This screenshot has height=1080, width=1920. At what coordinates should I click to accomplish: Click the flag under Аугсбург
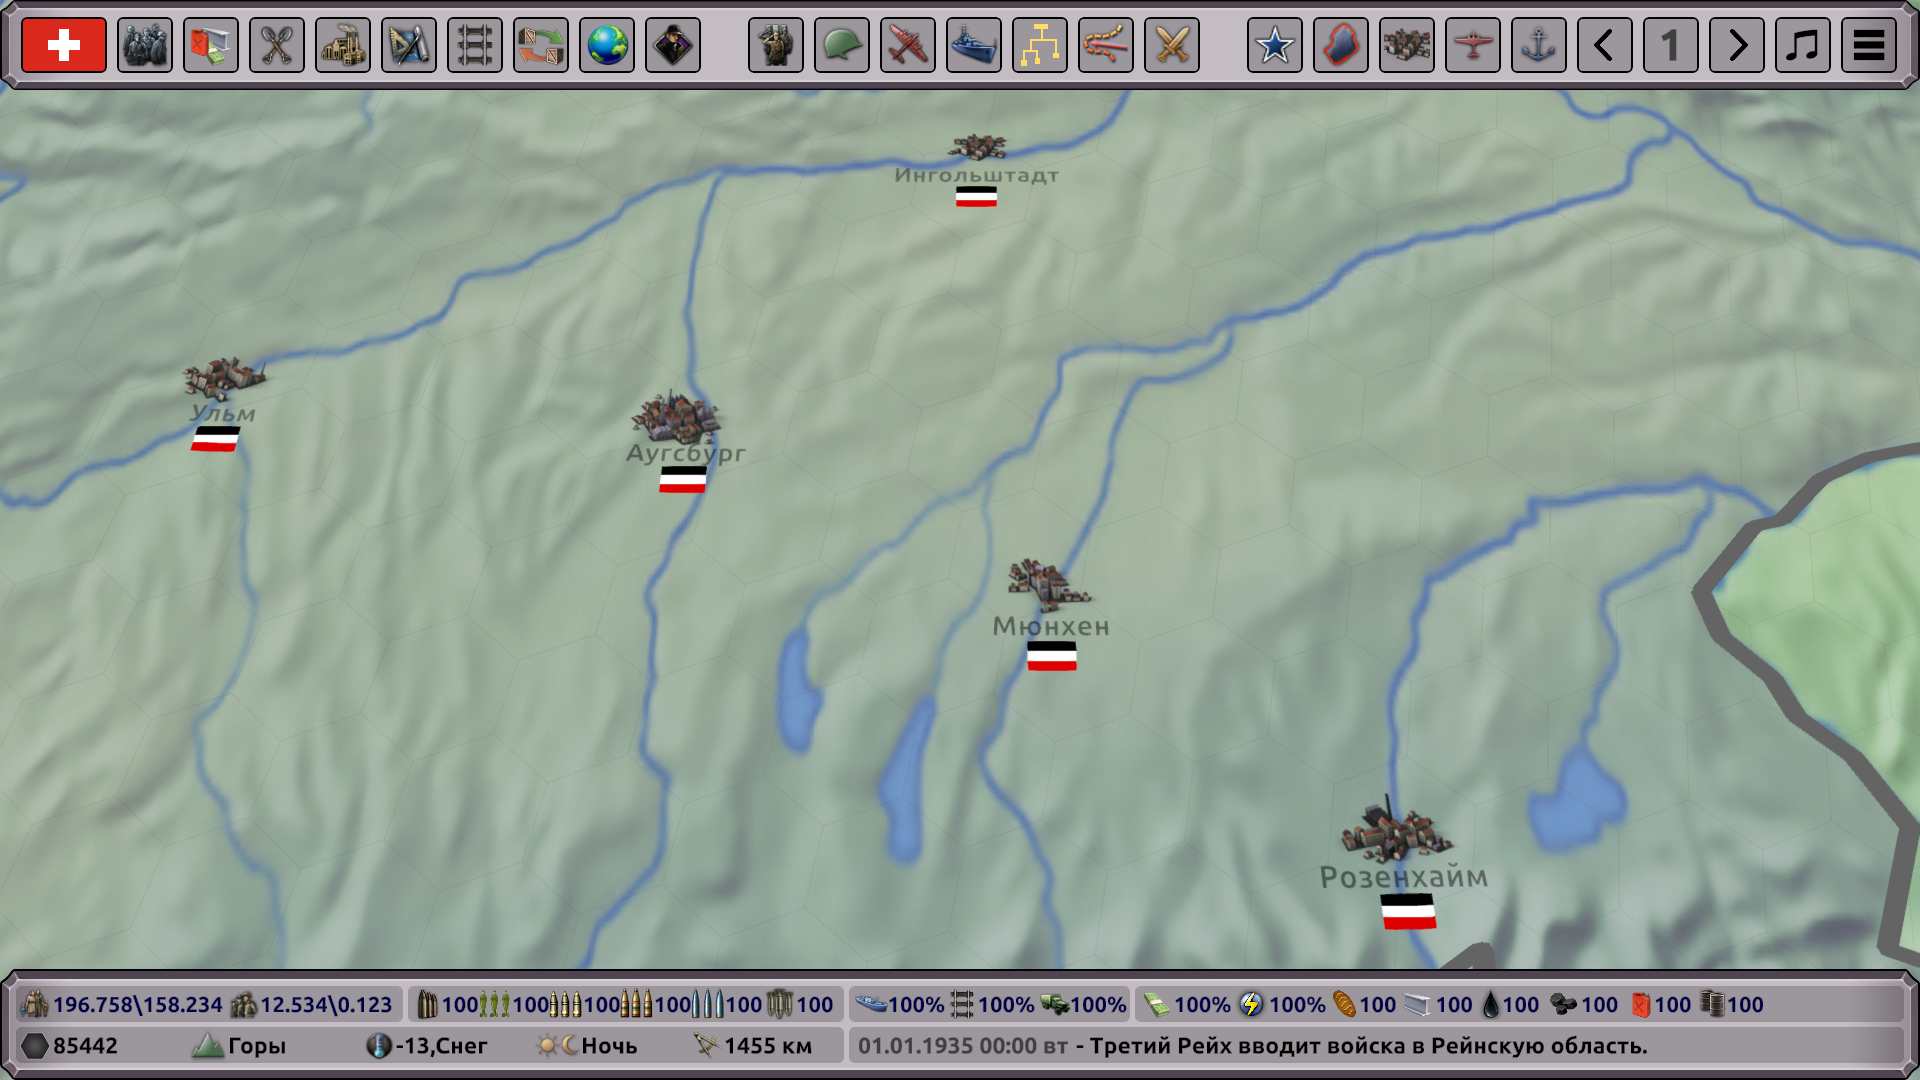(x=683, y=480)
